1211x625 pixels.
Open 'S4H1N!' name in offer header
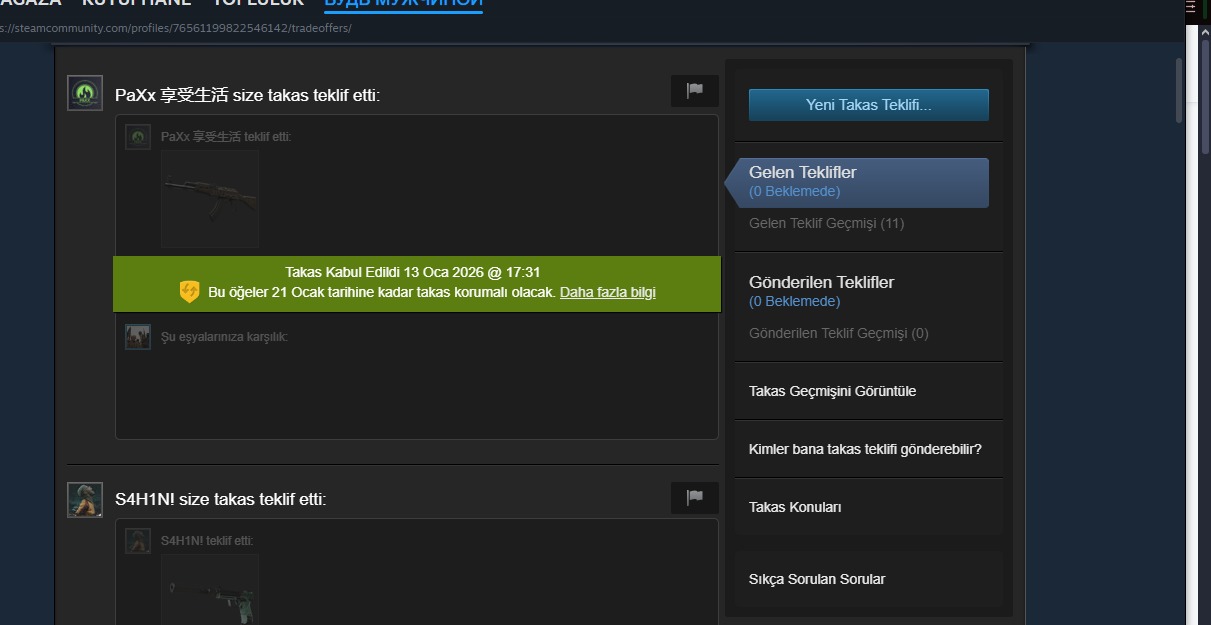tap(145, 499)
